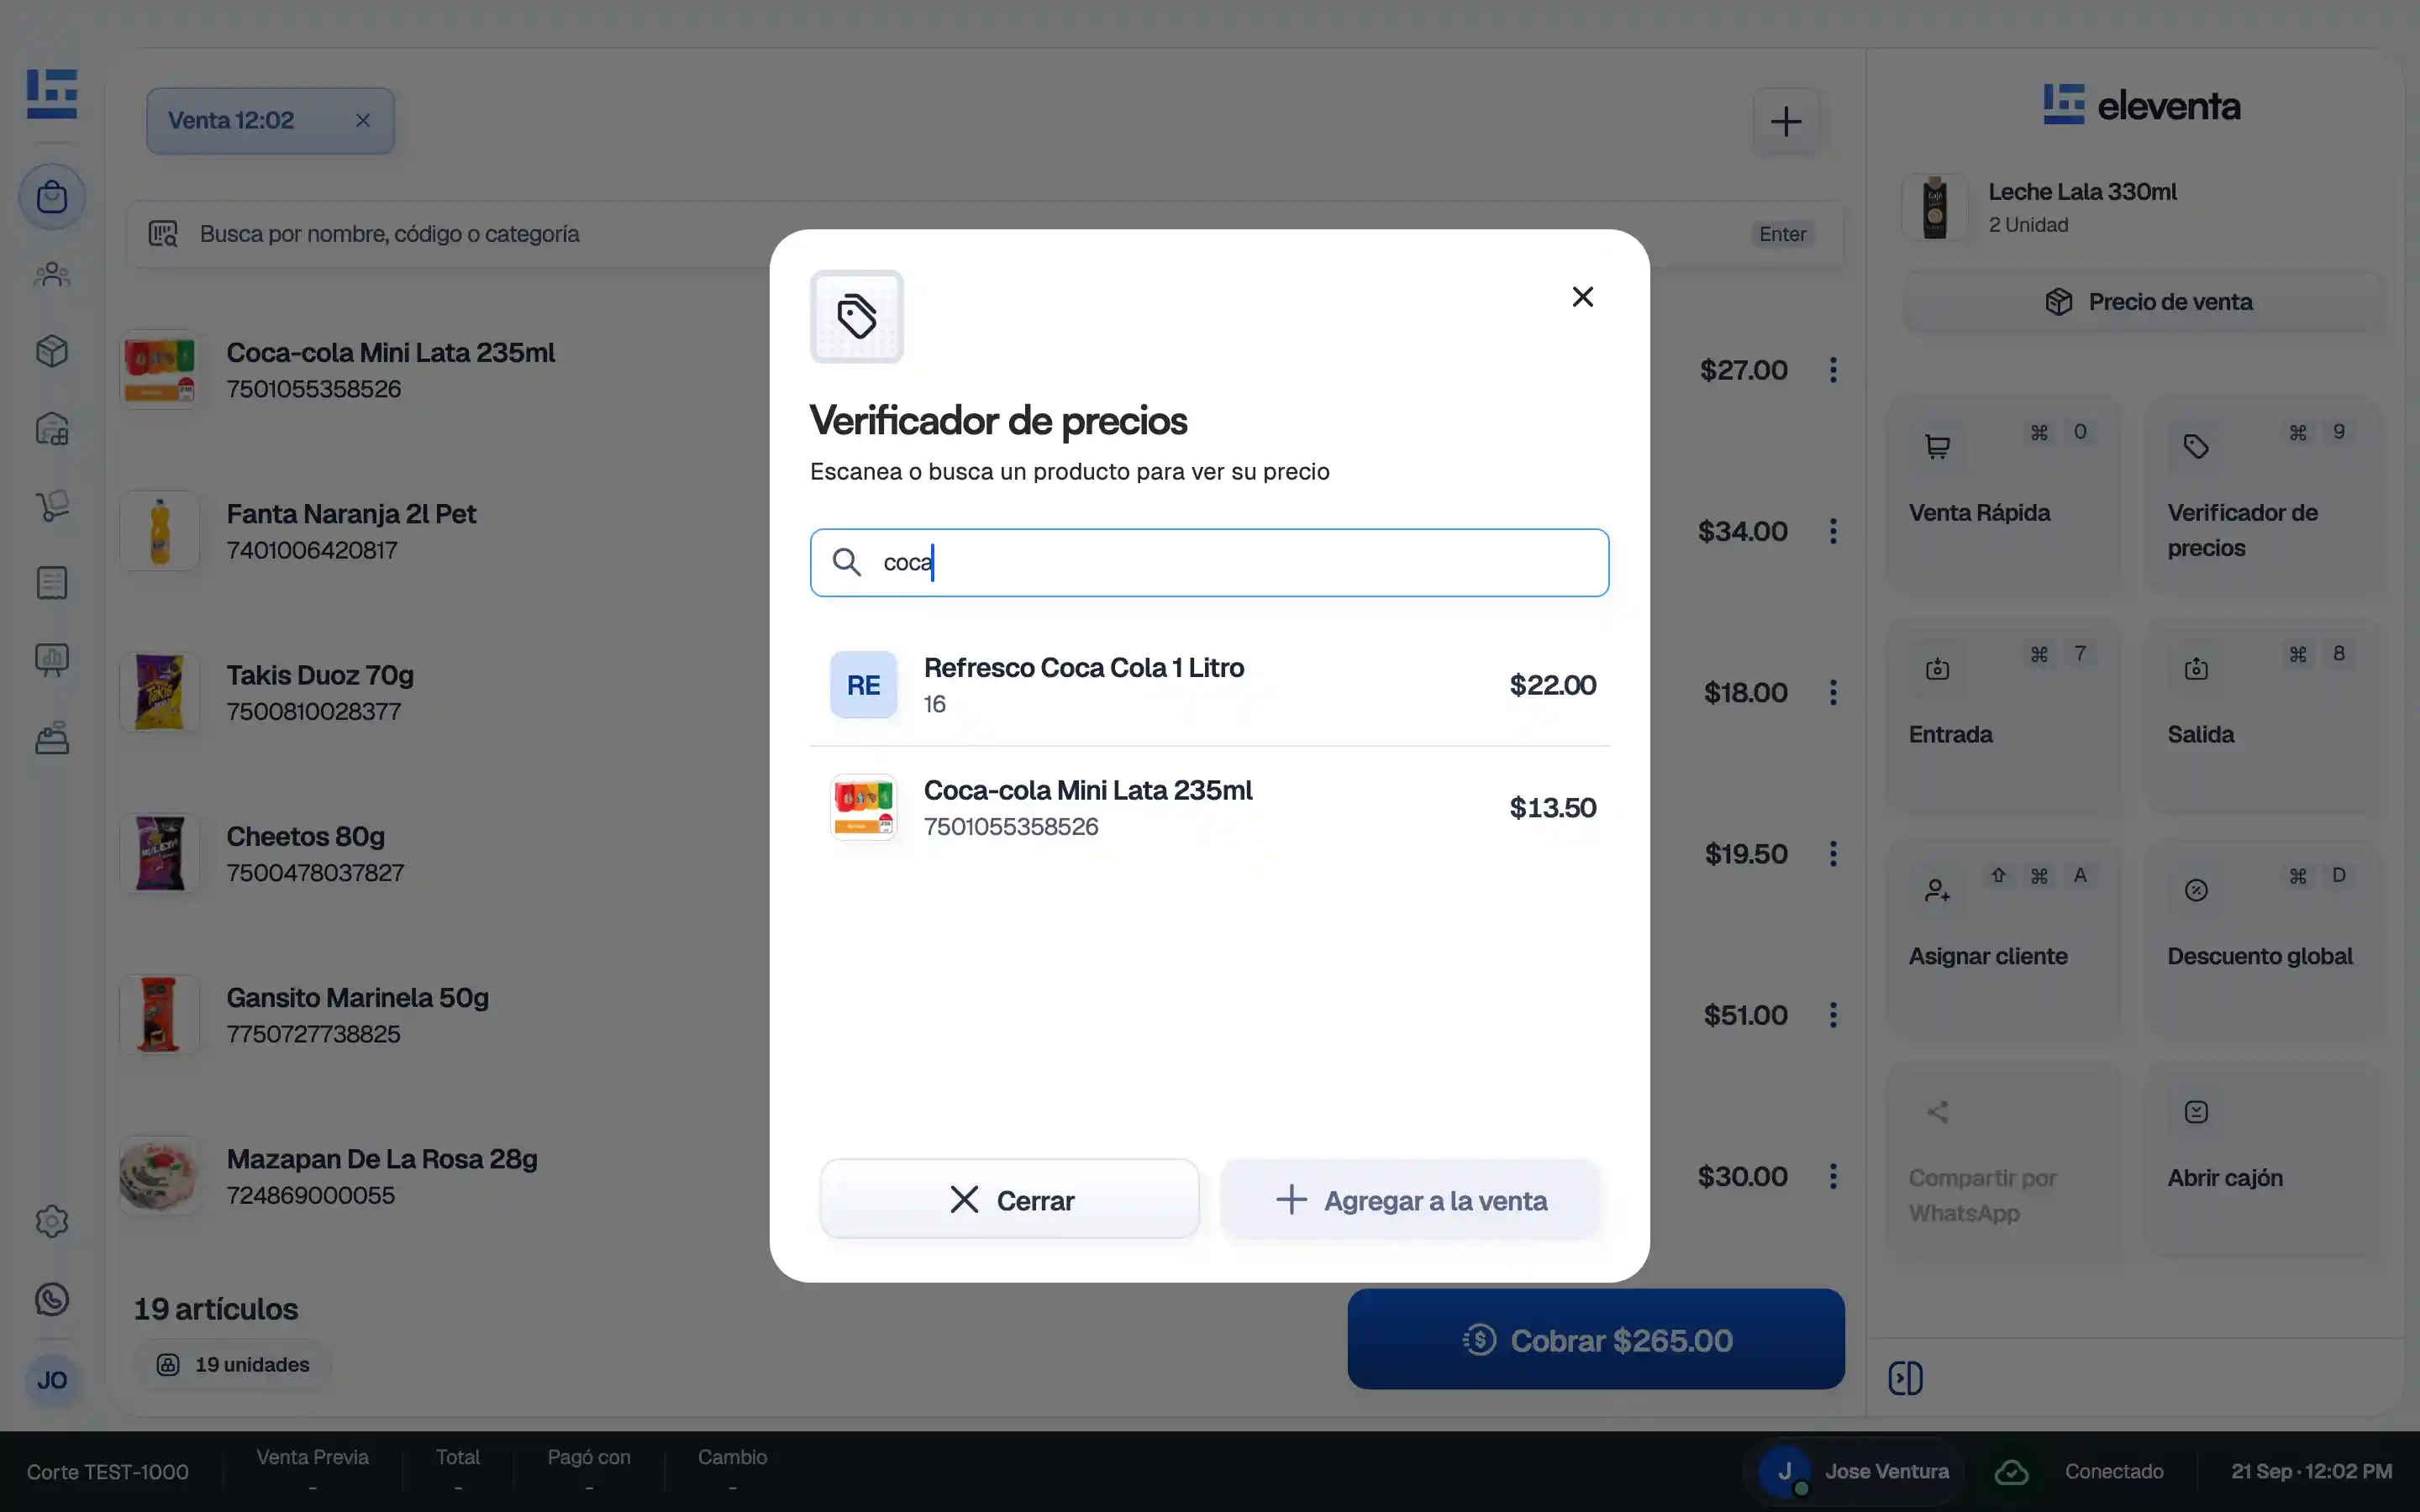The height and width of the screenshot is (1512, 2420).
Task: Click the cloud connection status icon
Action: (2011, 1472)
